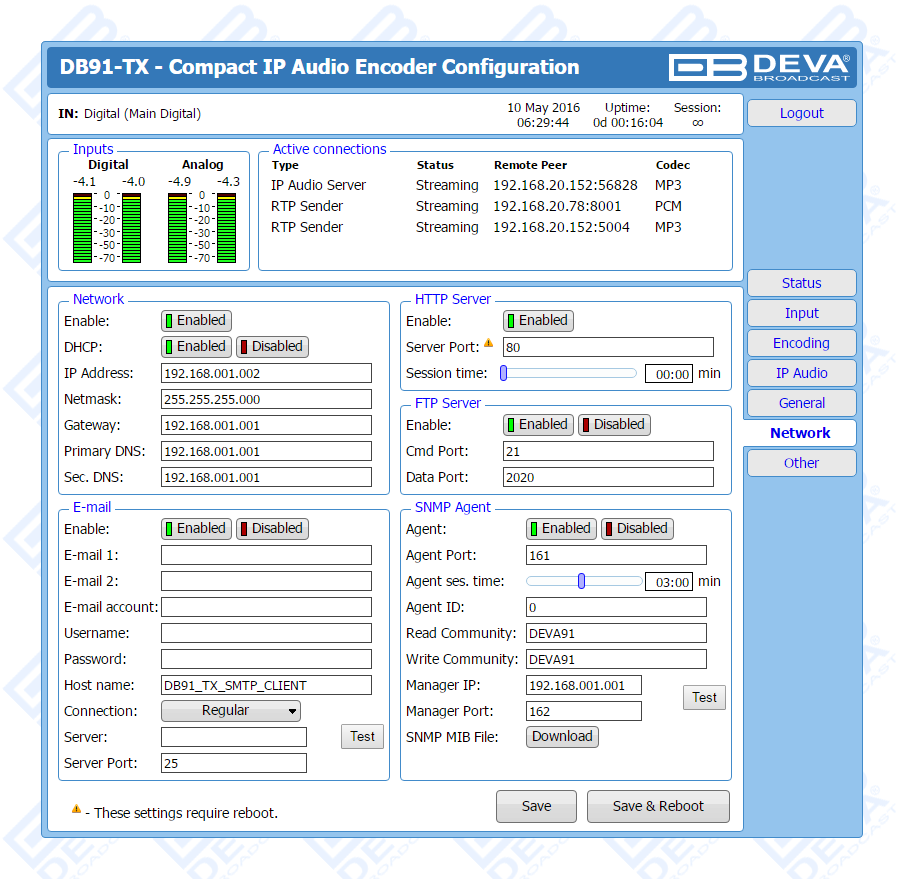Click the Analog input level meter
This screenshot has height=879, width=904.
pyautogui.click(x=203, y=227)
